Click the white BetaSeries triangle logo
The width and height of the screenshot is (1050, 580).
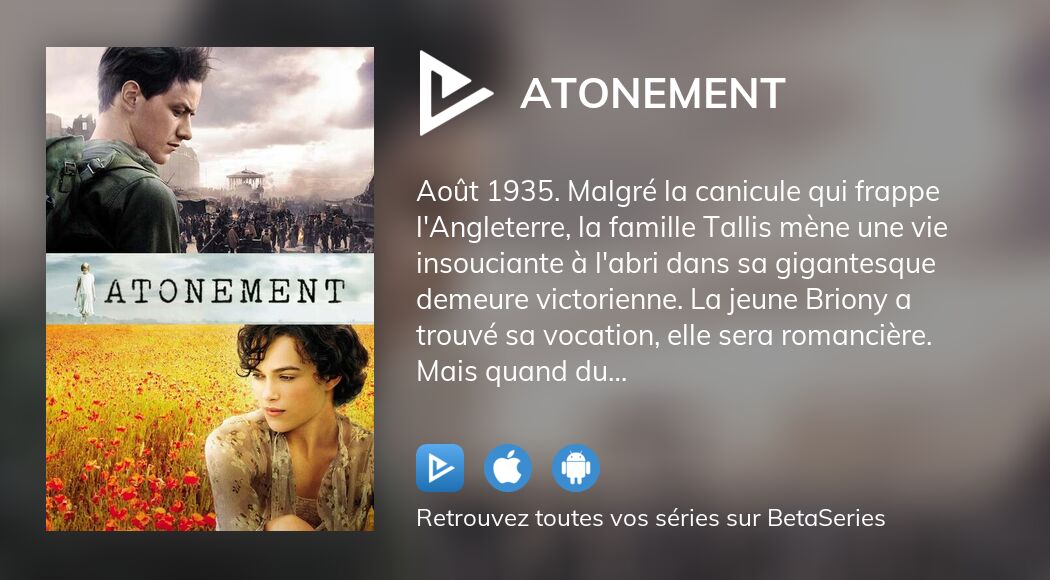(x=454, y=92)
